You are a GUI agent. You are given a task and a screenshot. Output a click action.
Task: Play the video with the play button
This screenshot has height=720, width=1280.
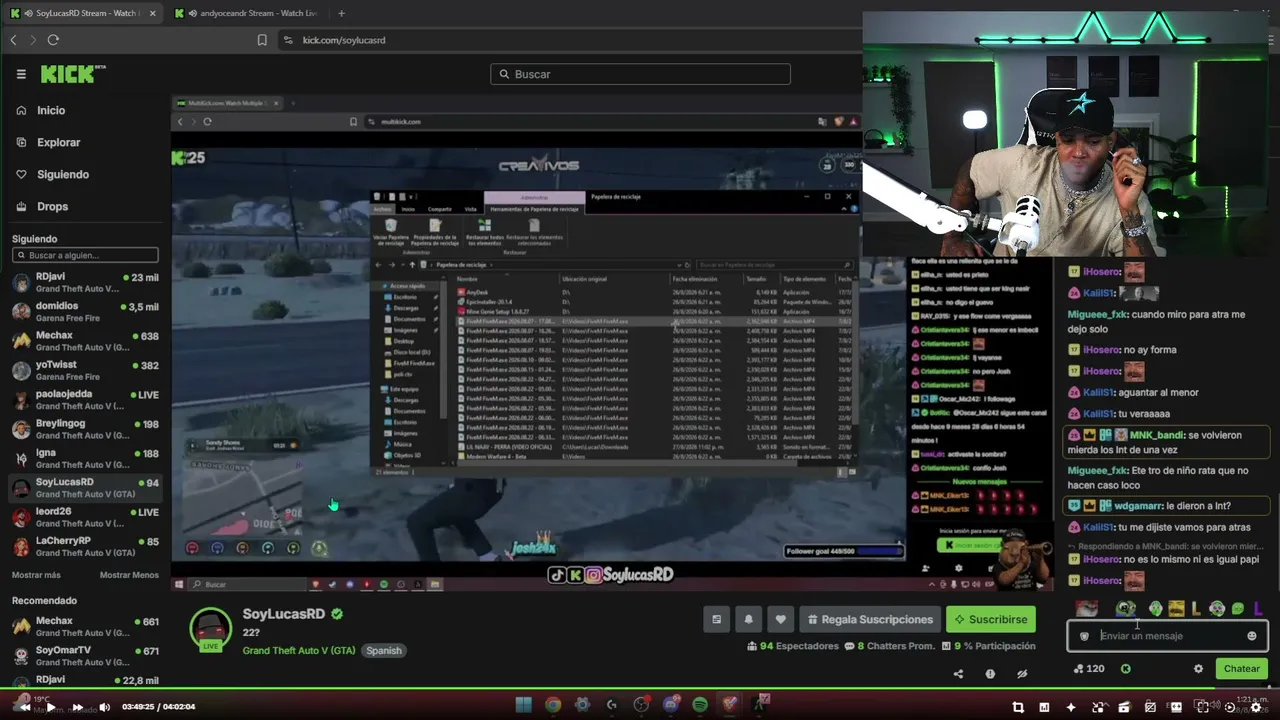[x=50, y=707]
